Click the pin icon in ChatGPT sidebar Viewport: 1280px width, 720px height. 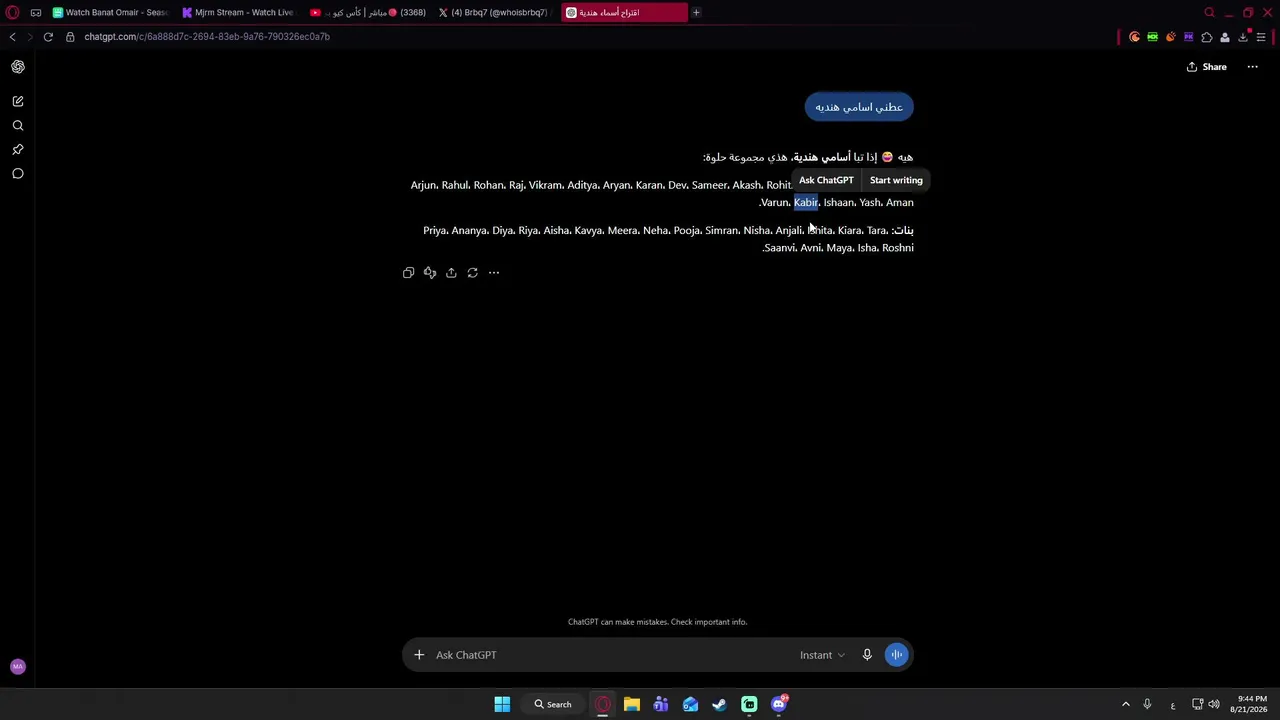tap(18, 150)
